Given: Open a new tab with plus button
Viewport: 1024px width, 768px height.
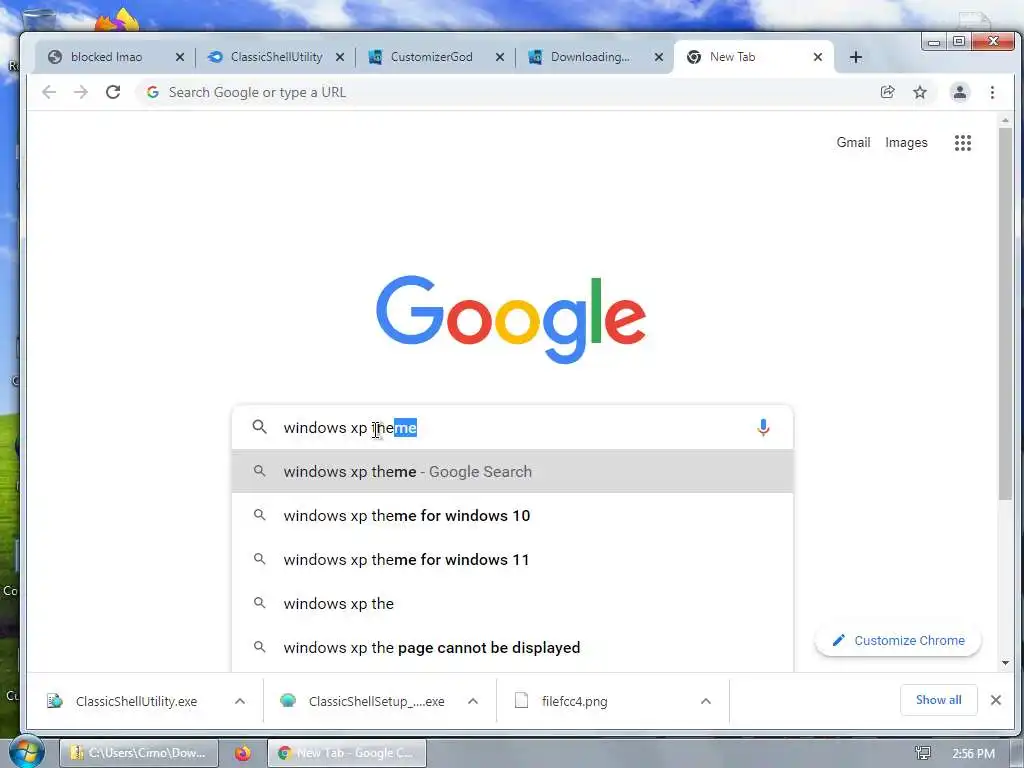Looking at the screenshot, I should (x=856, y=57).
